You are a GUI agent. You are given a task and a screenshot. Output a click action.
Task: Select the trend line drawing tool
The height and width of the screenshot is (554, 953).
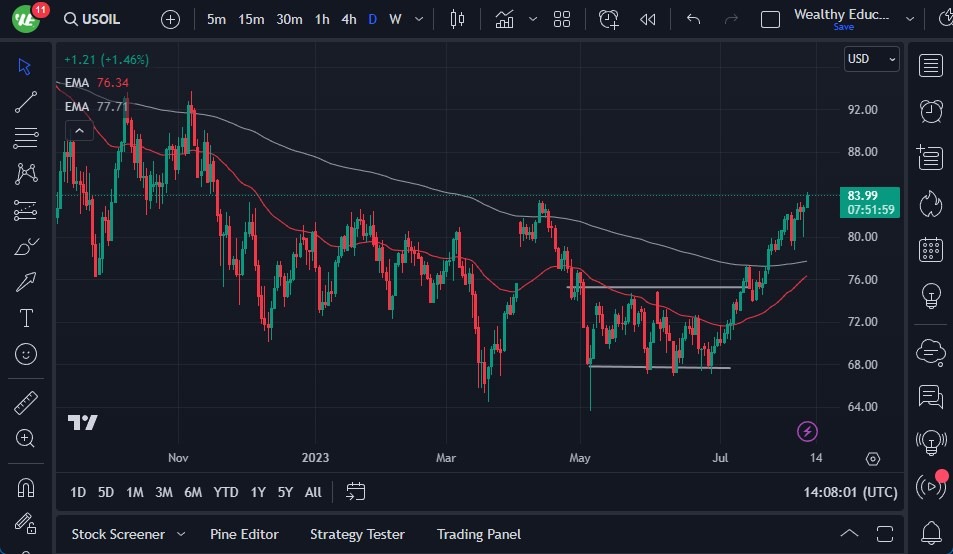tap(26, 101)
